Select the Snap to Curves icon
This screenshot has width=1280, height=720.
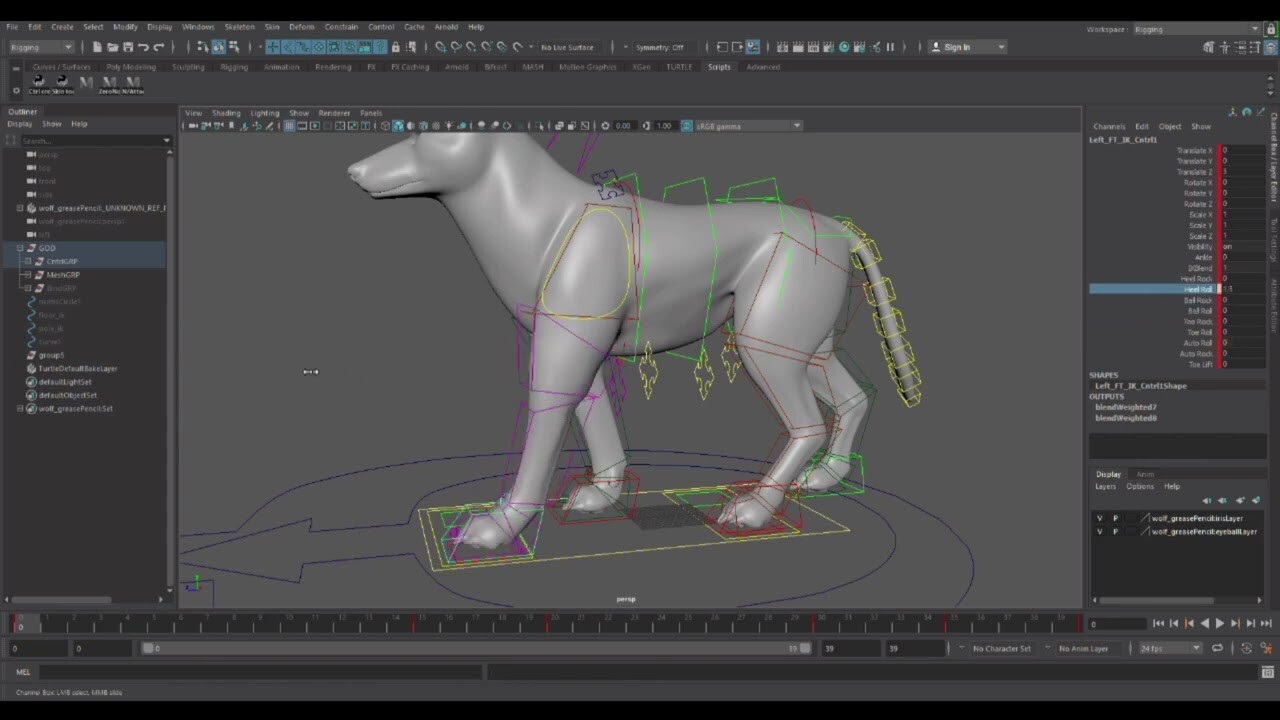(287, 46)
